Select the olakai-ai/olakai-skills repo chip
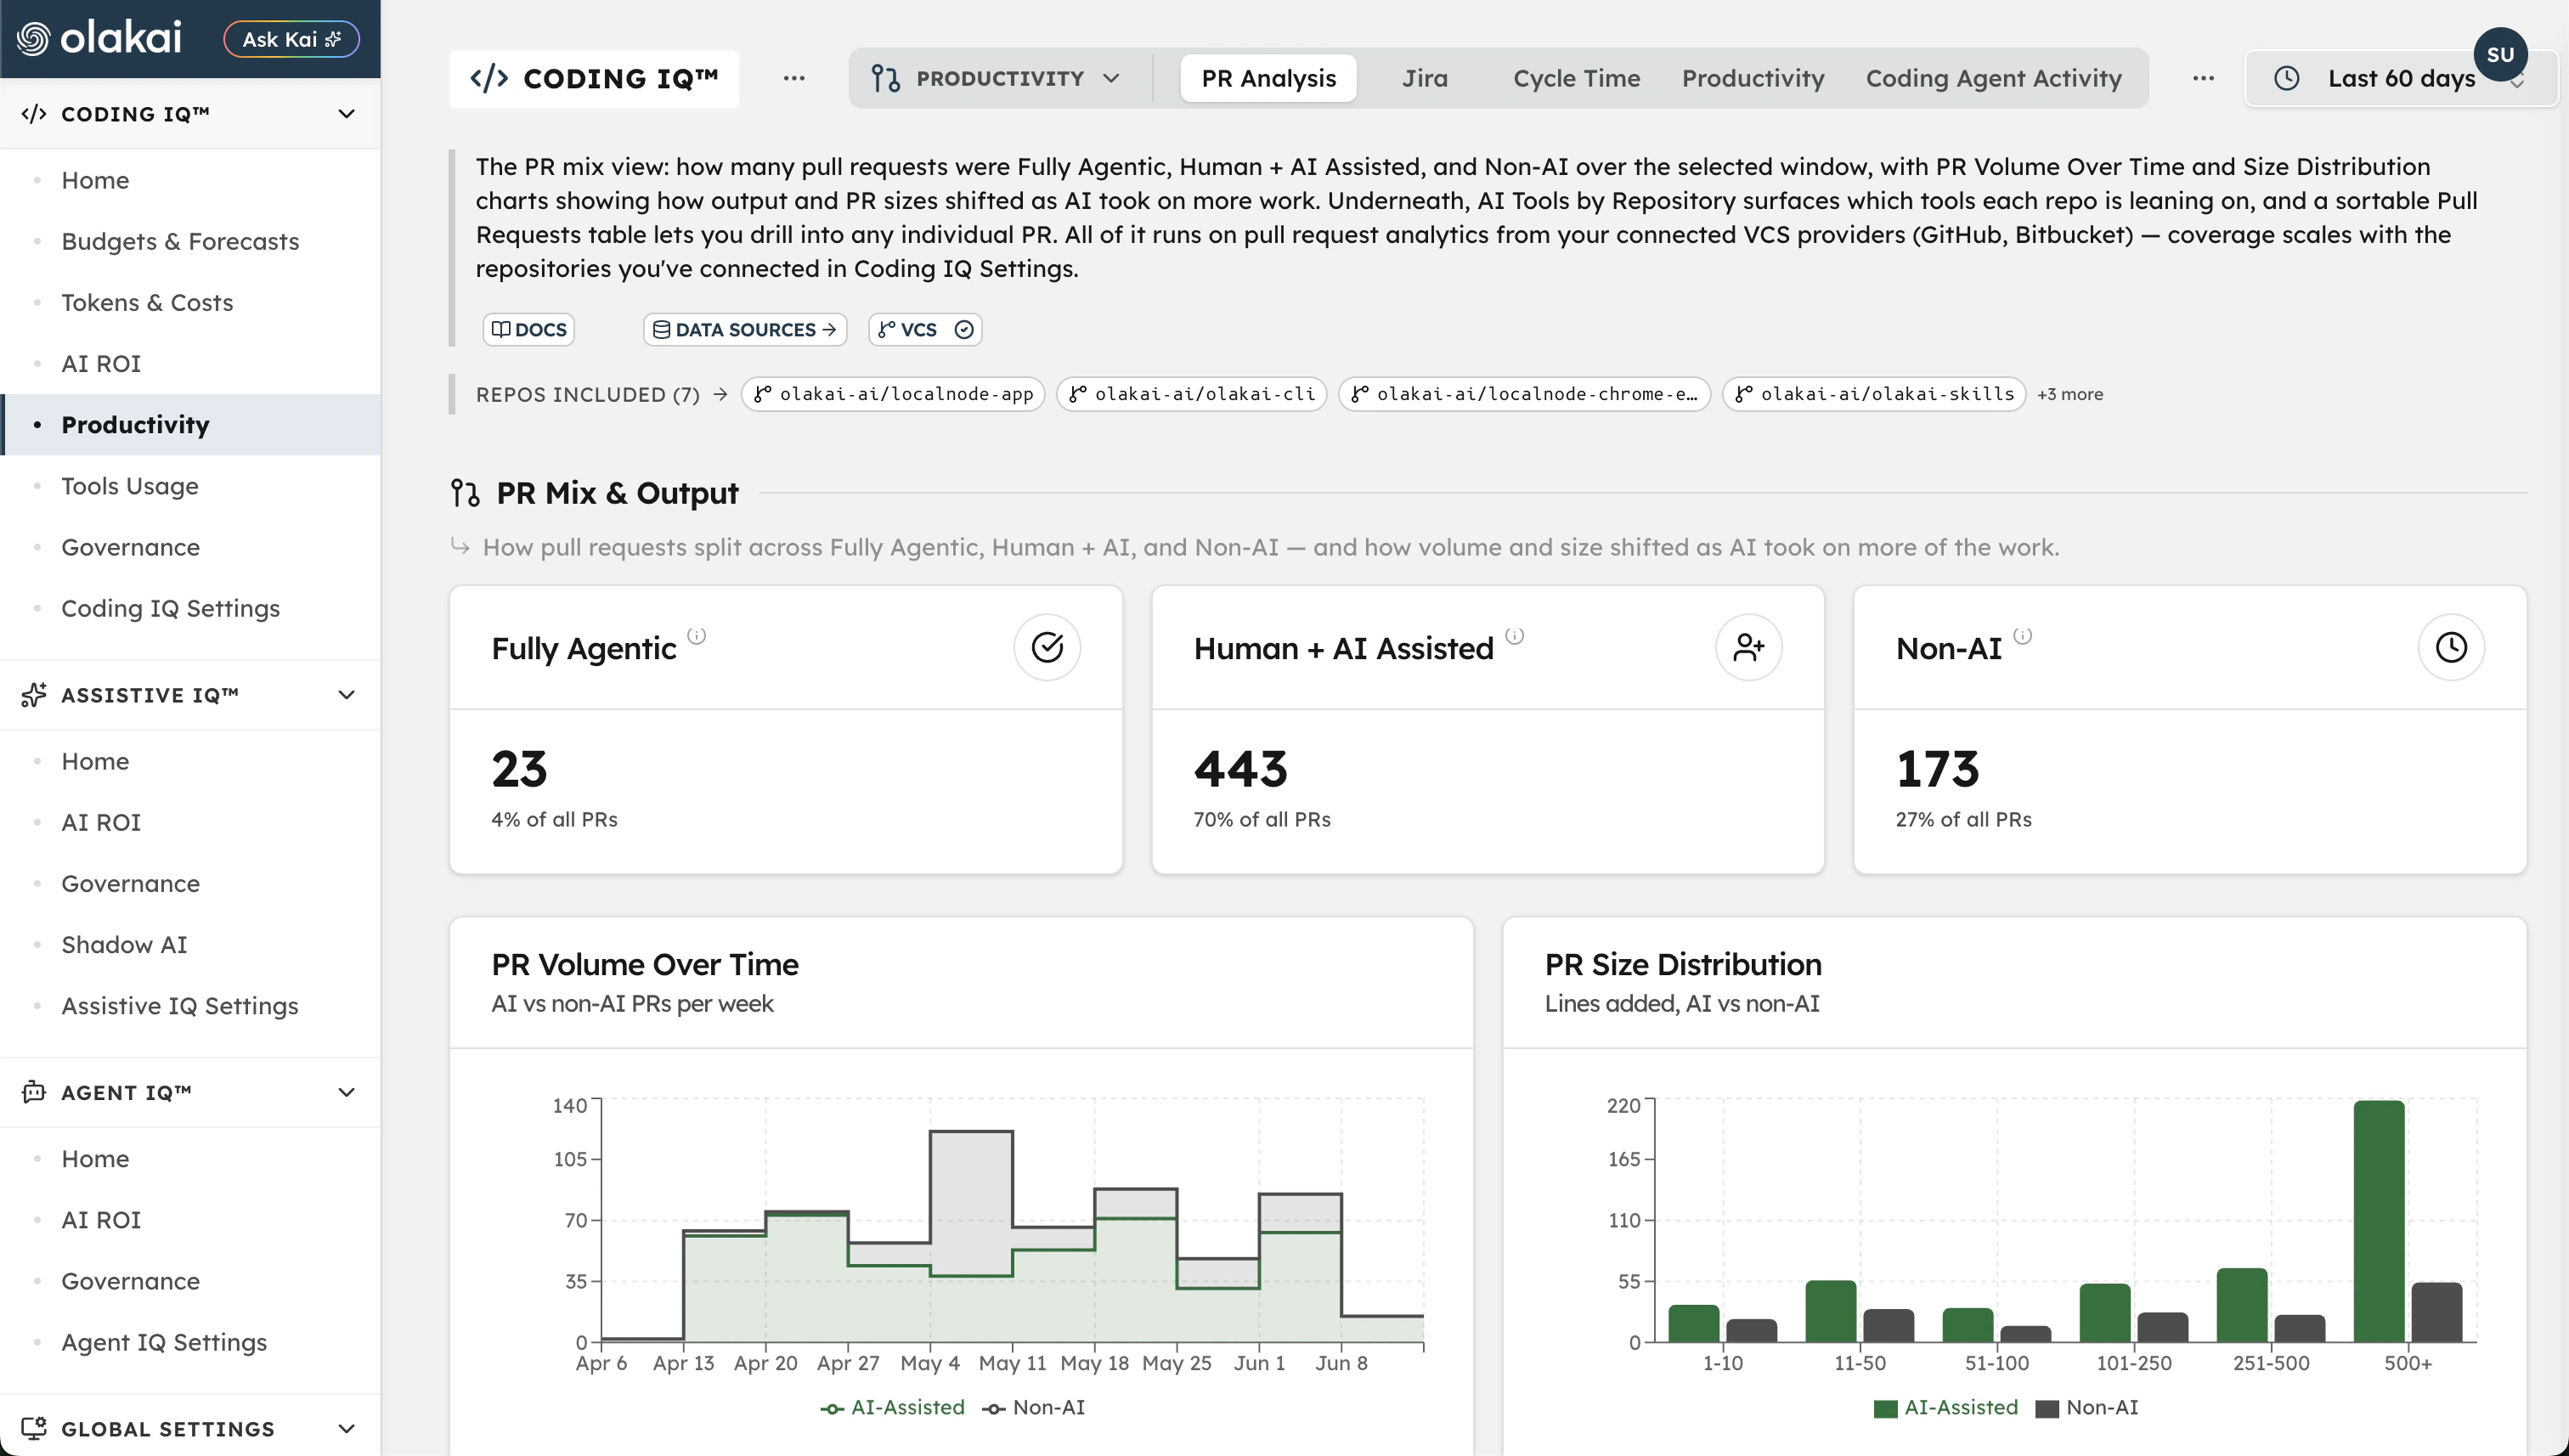Viewport: 2569px width, 1456px height. click(x=1874, y=394)
